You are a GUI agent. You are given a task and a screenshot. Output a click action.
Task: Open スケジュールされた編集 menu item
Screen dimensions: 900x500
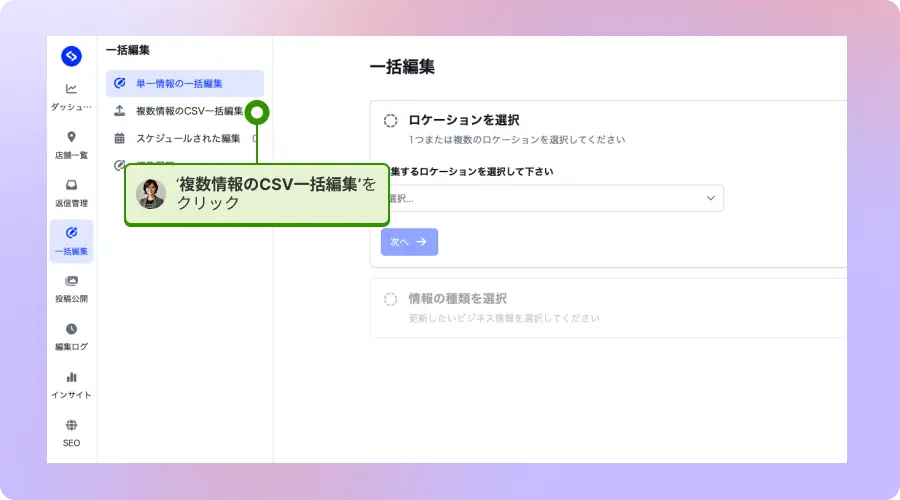188,138
